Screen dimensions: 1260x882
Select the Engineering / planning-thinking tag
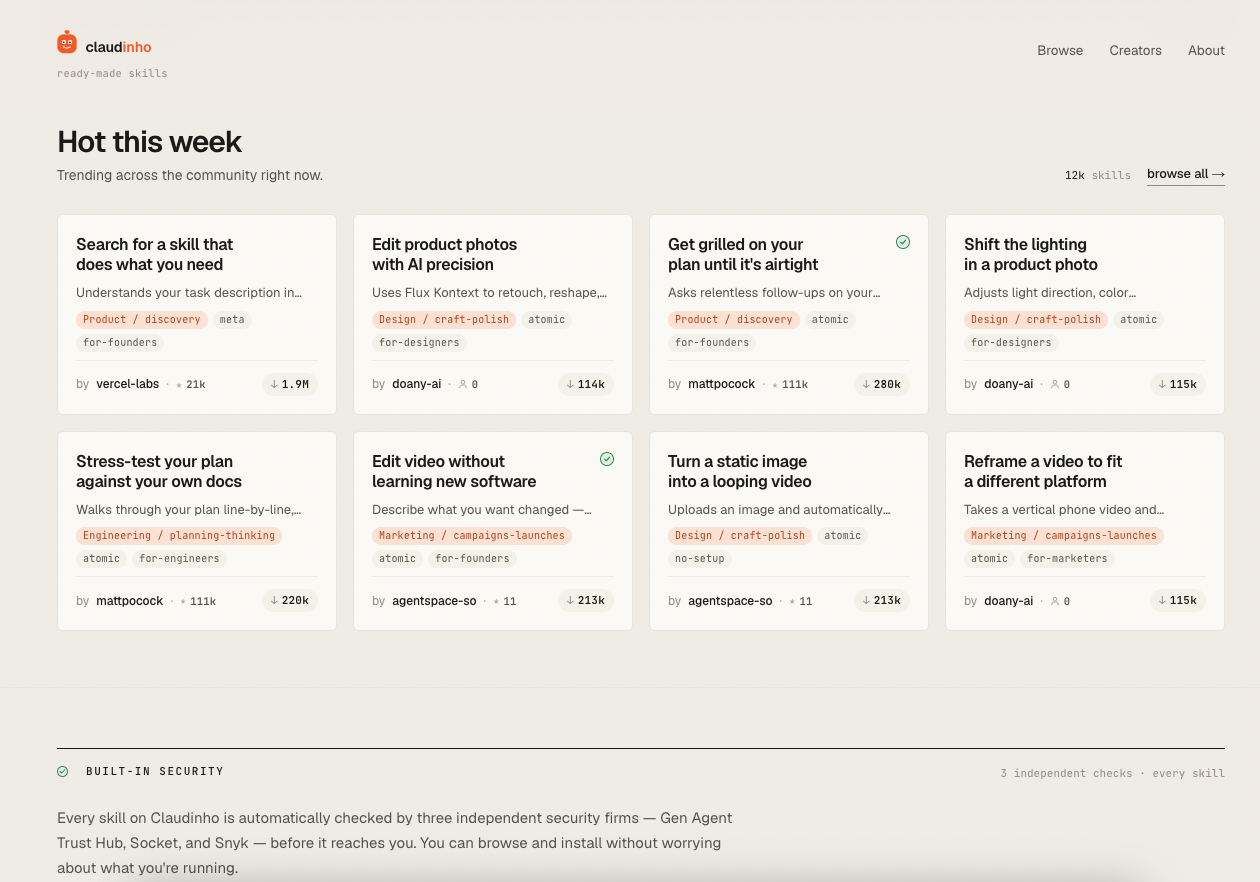point(179,536)
